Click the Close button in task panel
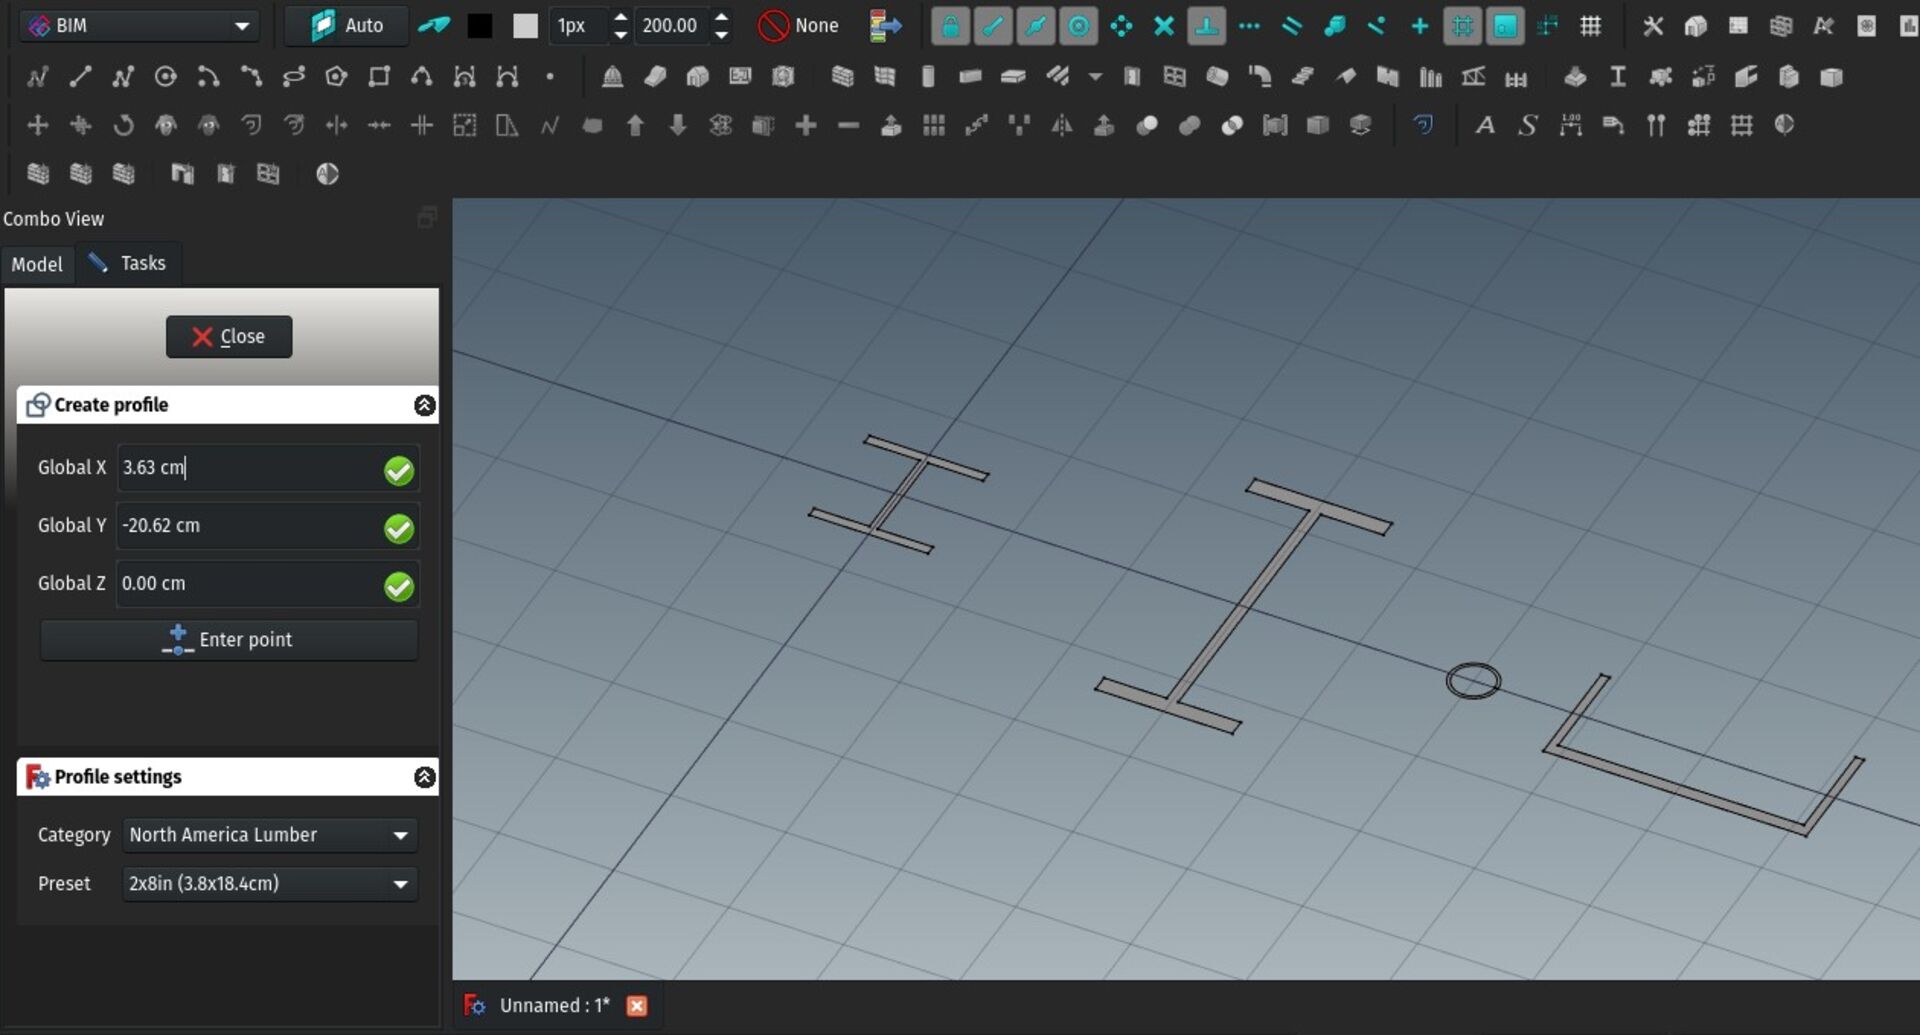The height and width of the screenshot is (1035, 1920). tap(229, 337)
